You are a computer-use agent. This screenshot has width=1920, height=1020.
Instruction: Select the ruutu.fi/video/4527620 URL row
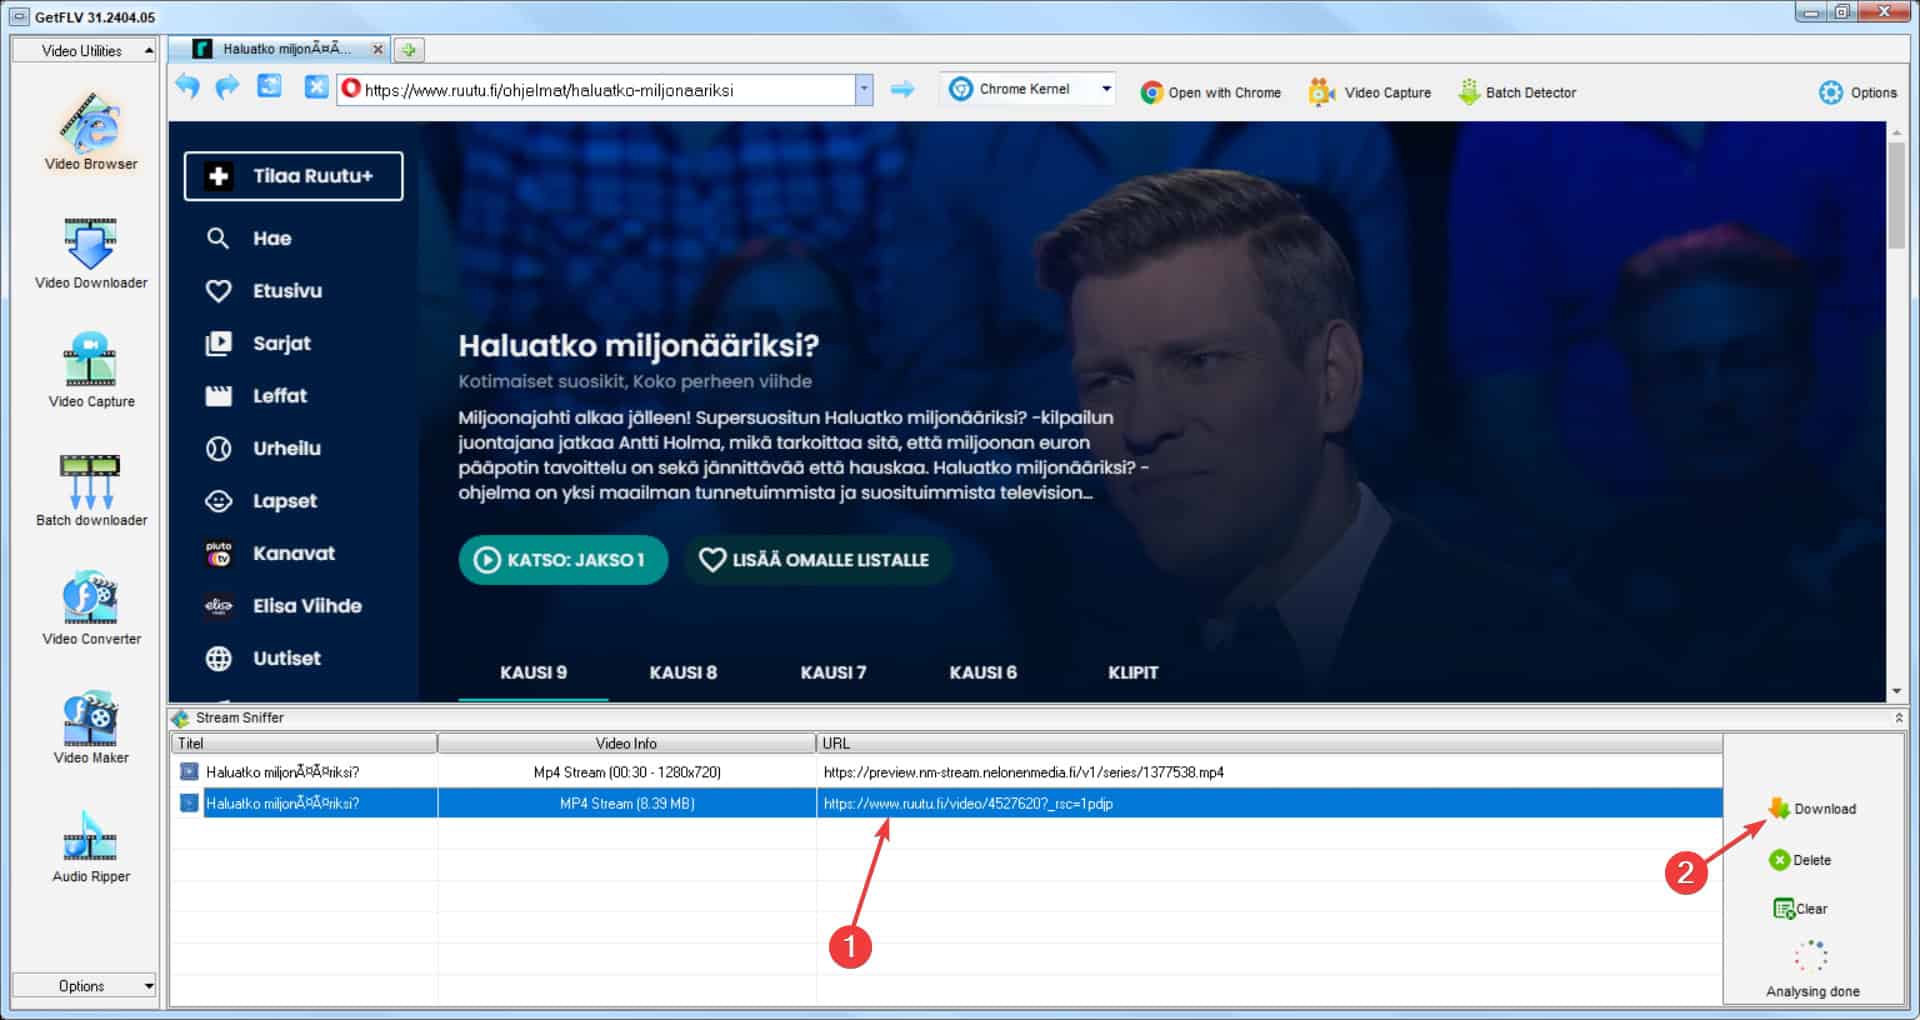pos(946,803)
